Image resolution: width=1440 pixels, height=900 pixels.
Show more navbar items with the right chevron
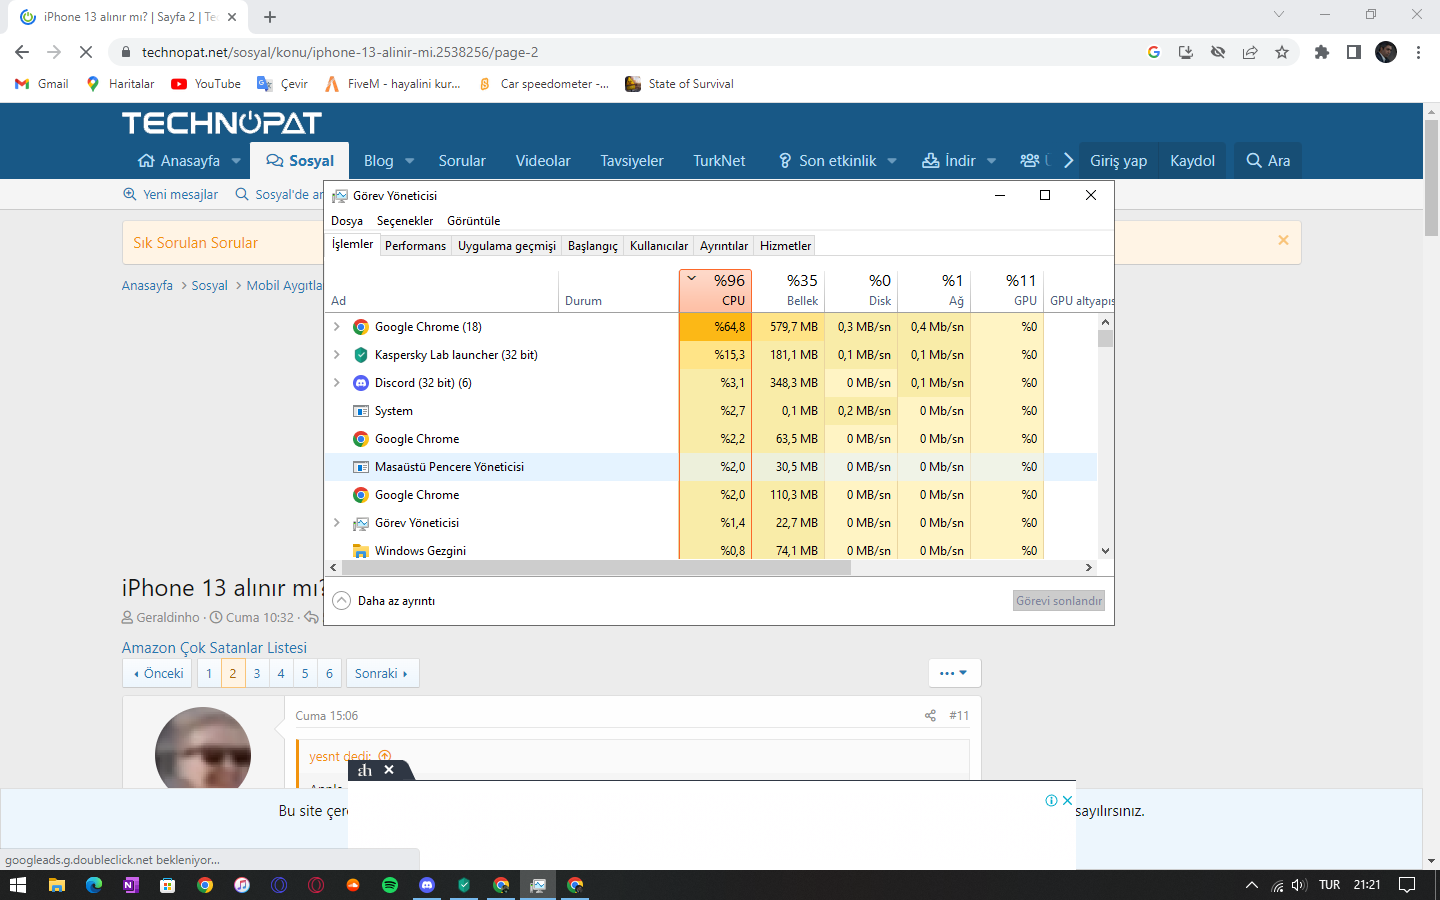1068,161
